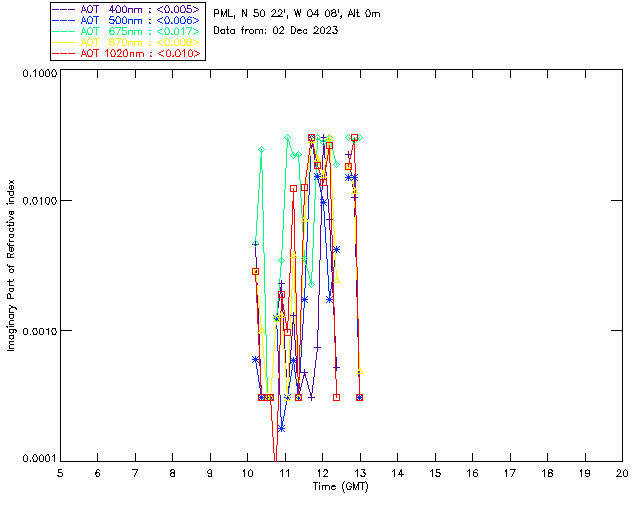Click the purple dashed line sample in legend
Screen dimensions: 640x512
(x=64, y=9)
